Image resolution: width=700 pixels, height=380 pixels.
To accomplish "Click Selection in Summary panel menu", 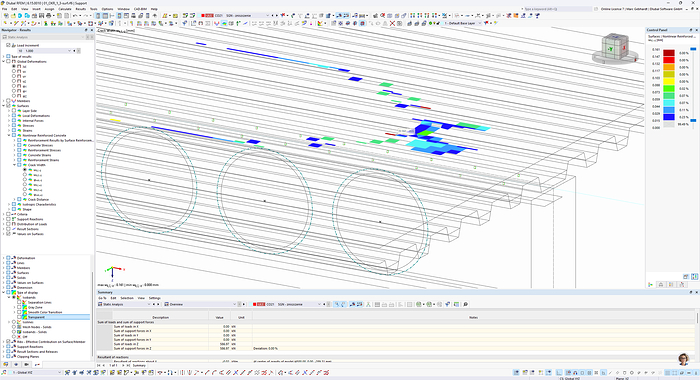I will [x=127, y=298].
